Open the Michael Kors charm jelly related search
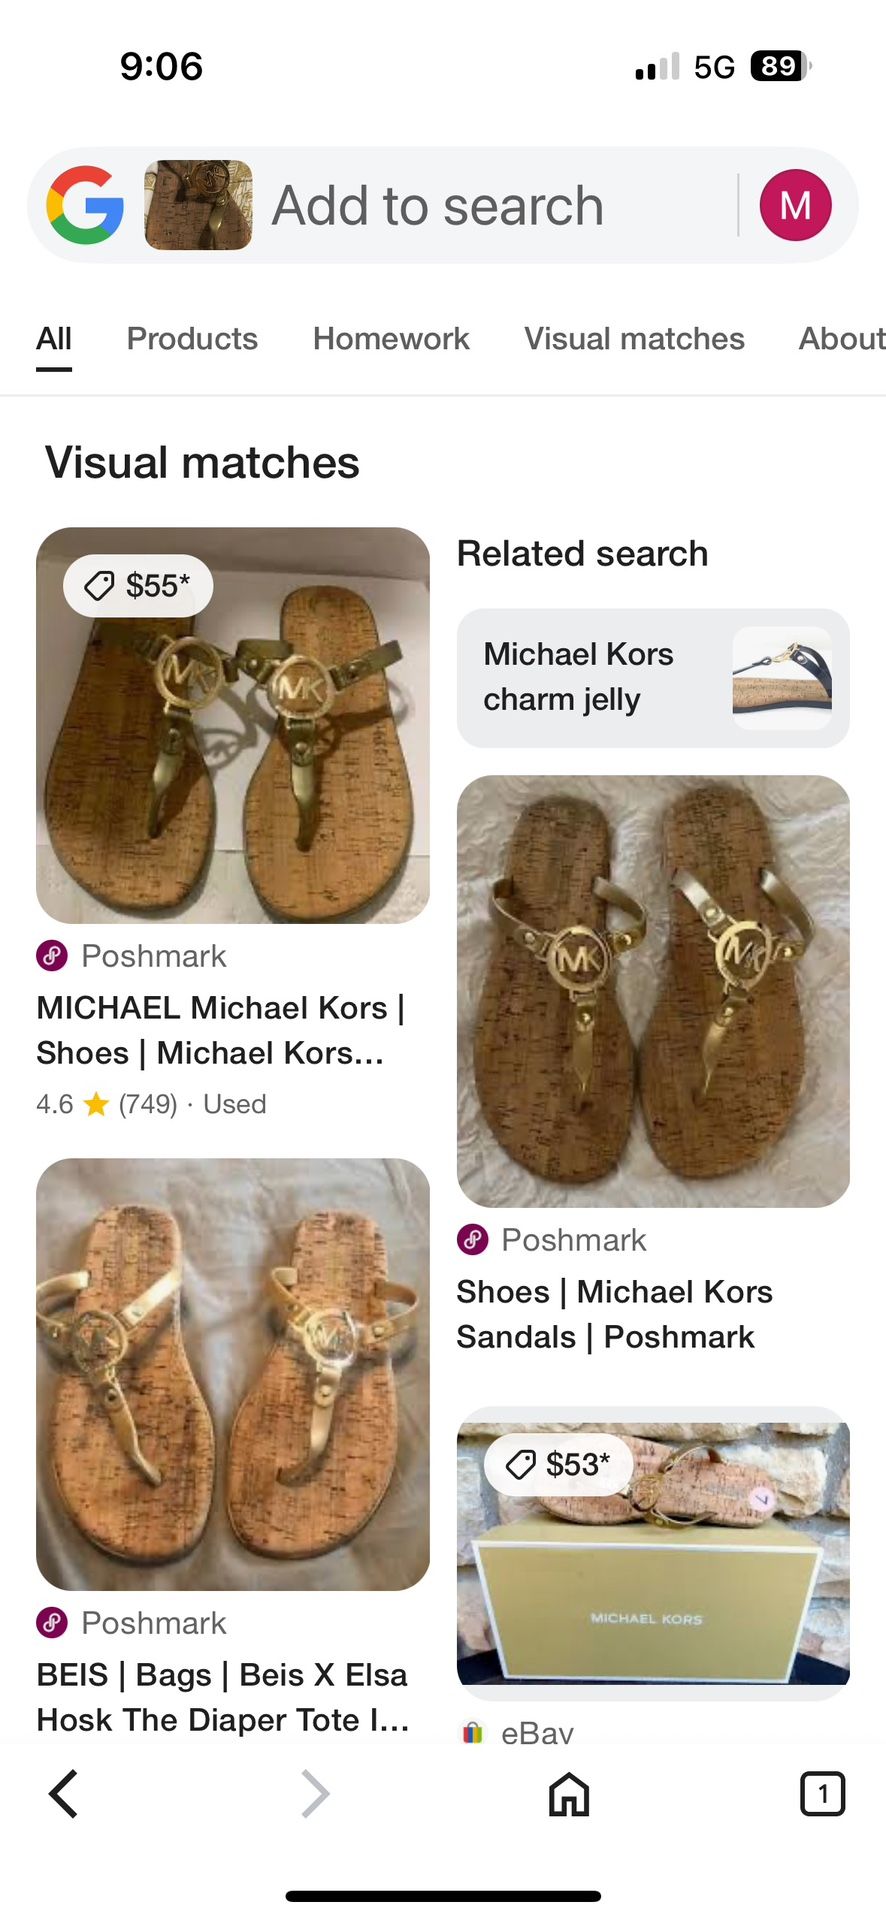 tap(653, 678)
